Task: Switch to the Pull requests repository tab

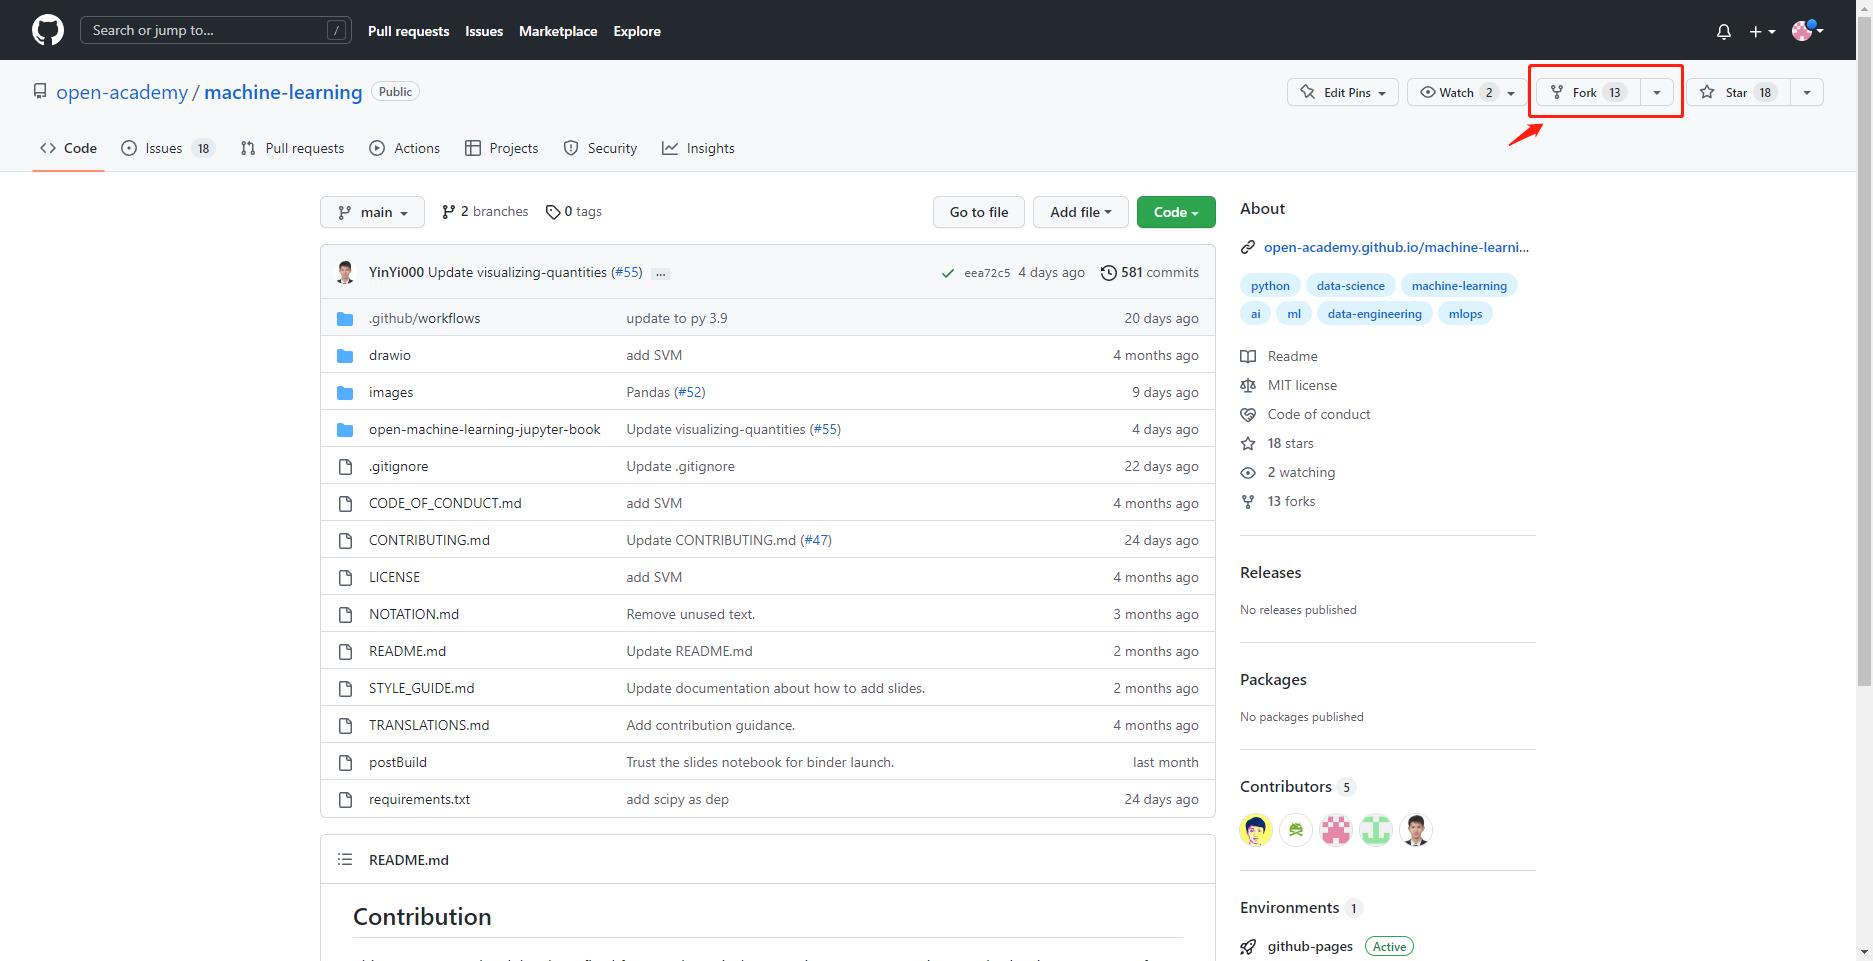Action: click(292, 148)
